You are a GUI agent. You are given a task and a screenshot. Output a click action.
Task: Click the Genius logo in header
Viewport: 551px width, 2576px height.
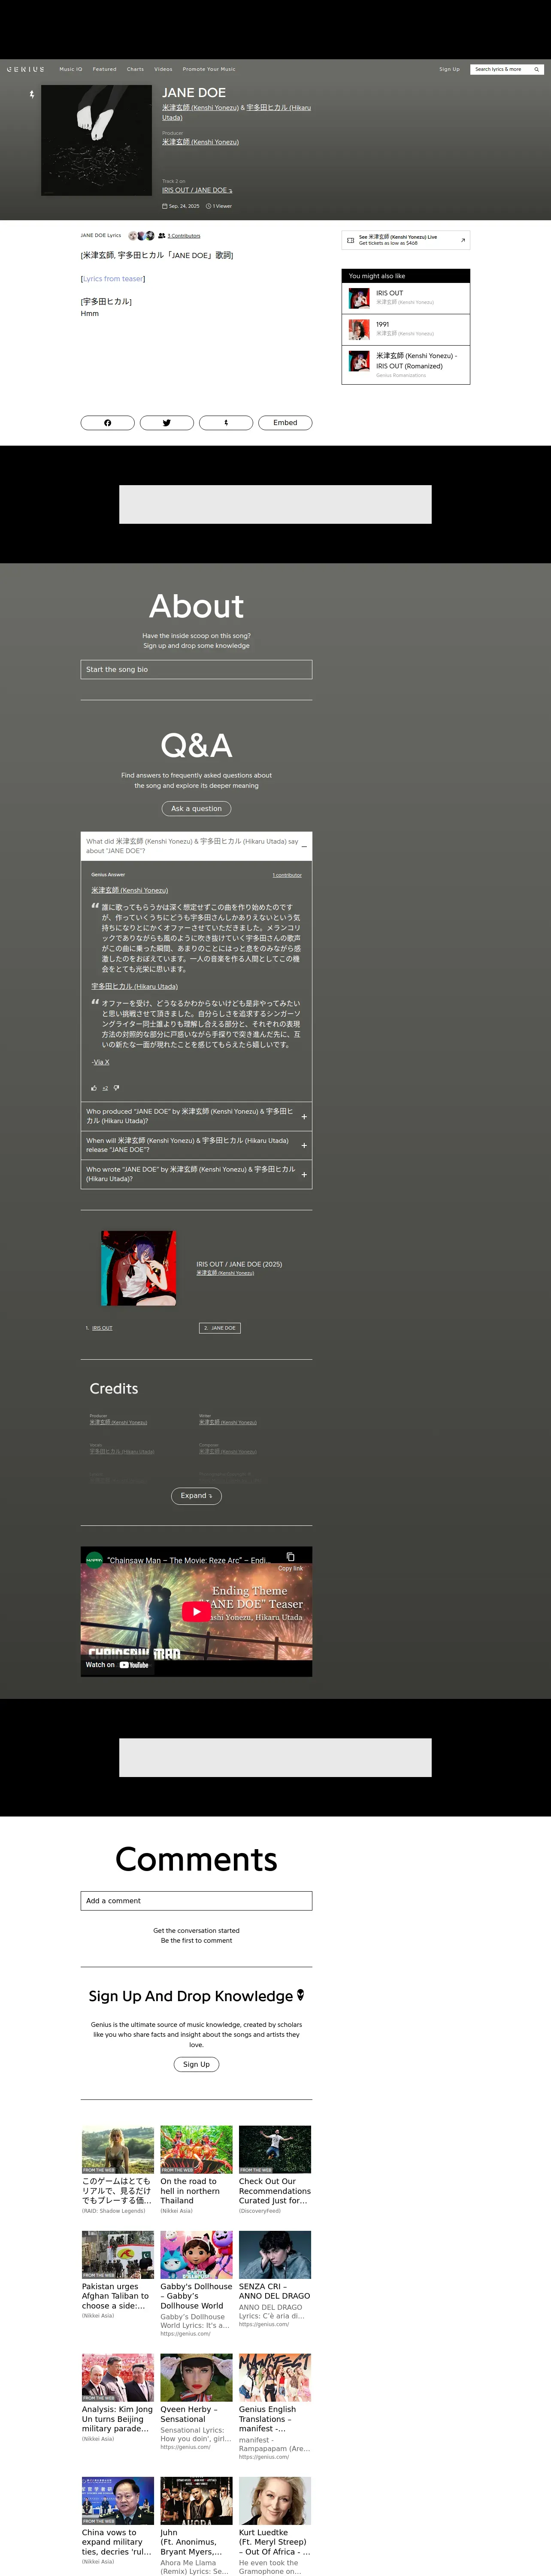click(x=25, y=69)
